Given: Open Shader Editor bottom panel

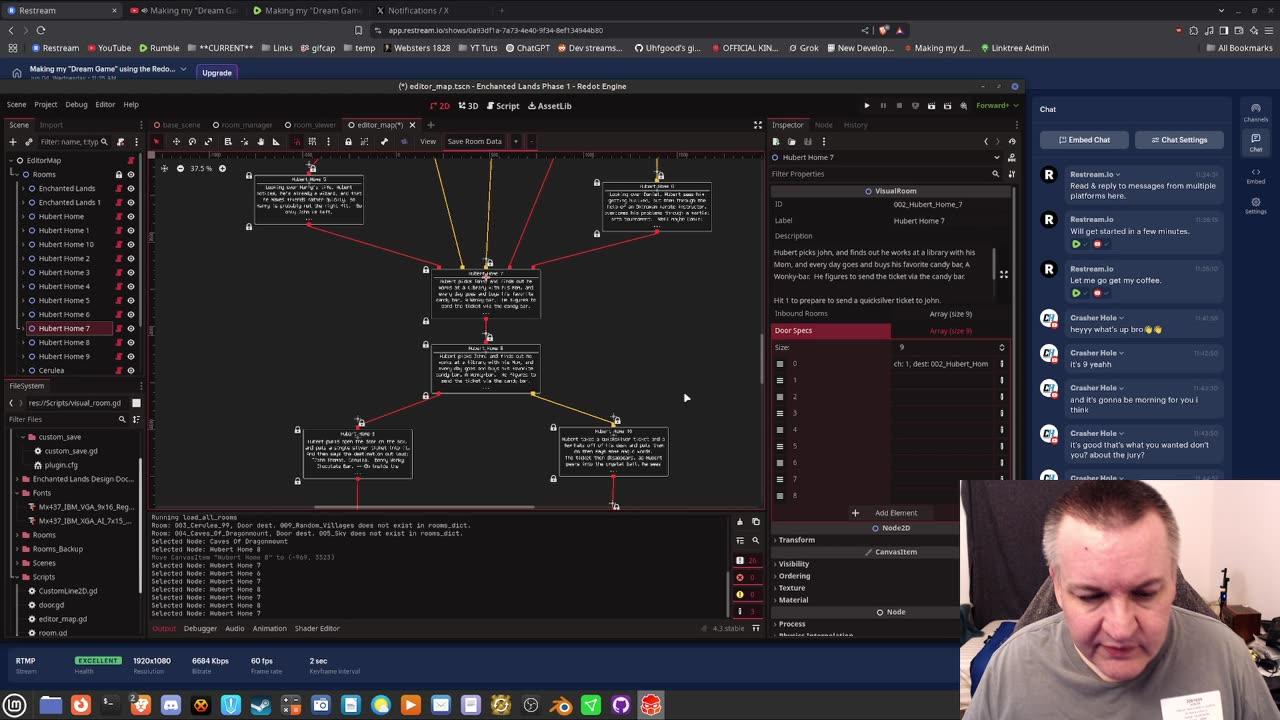Looking at the screenshot, I should (317, 628).
